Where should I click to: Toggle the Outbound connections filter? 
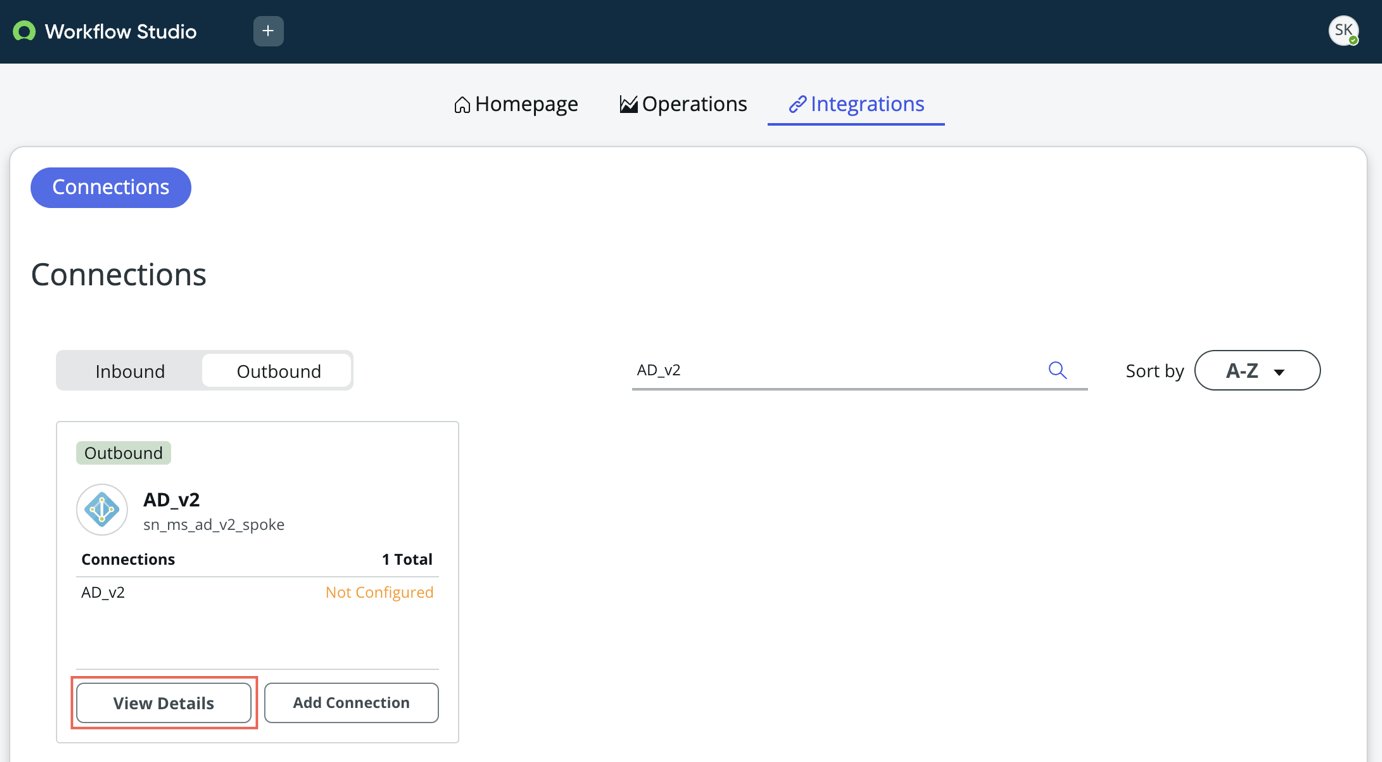point(278,371)
